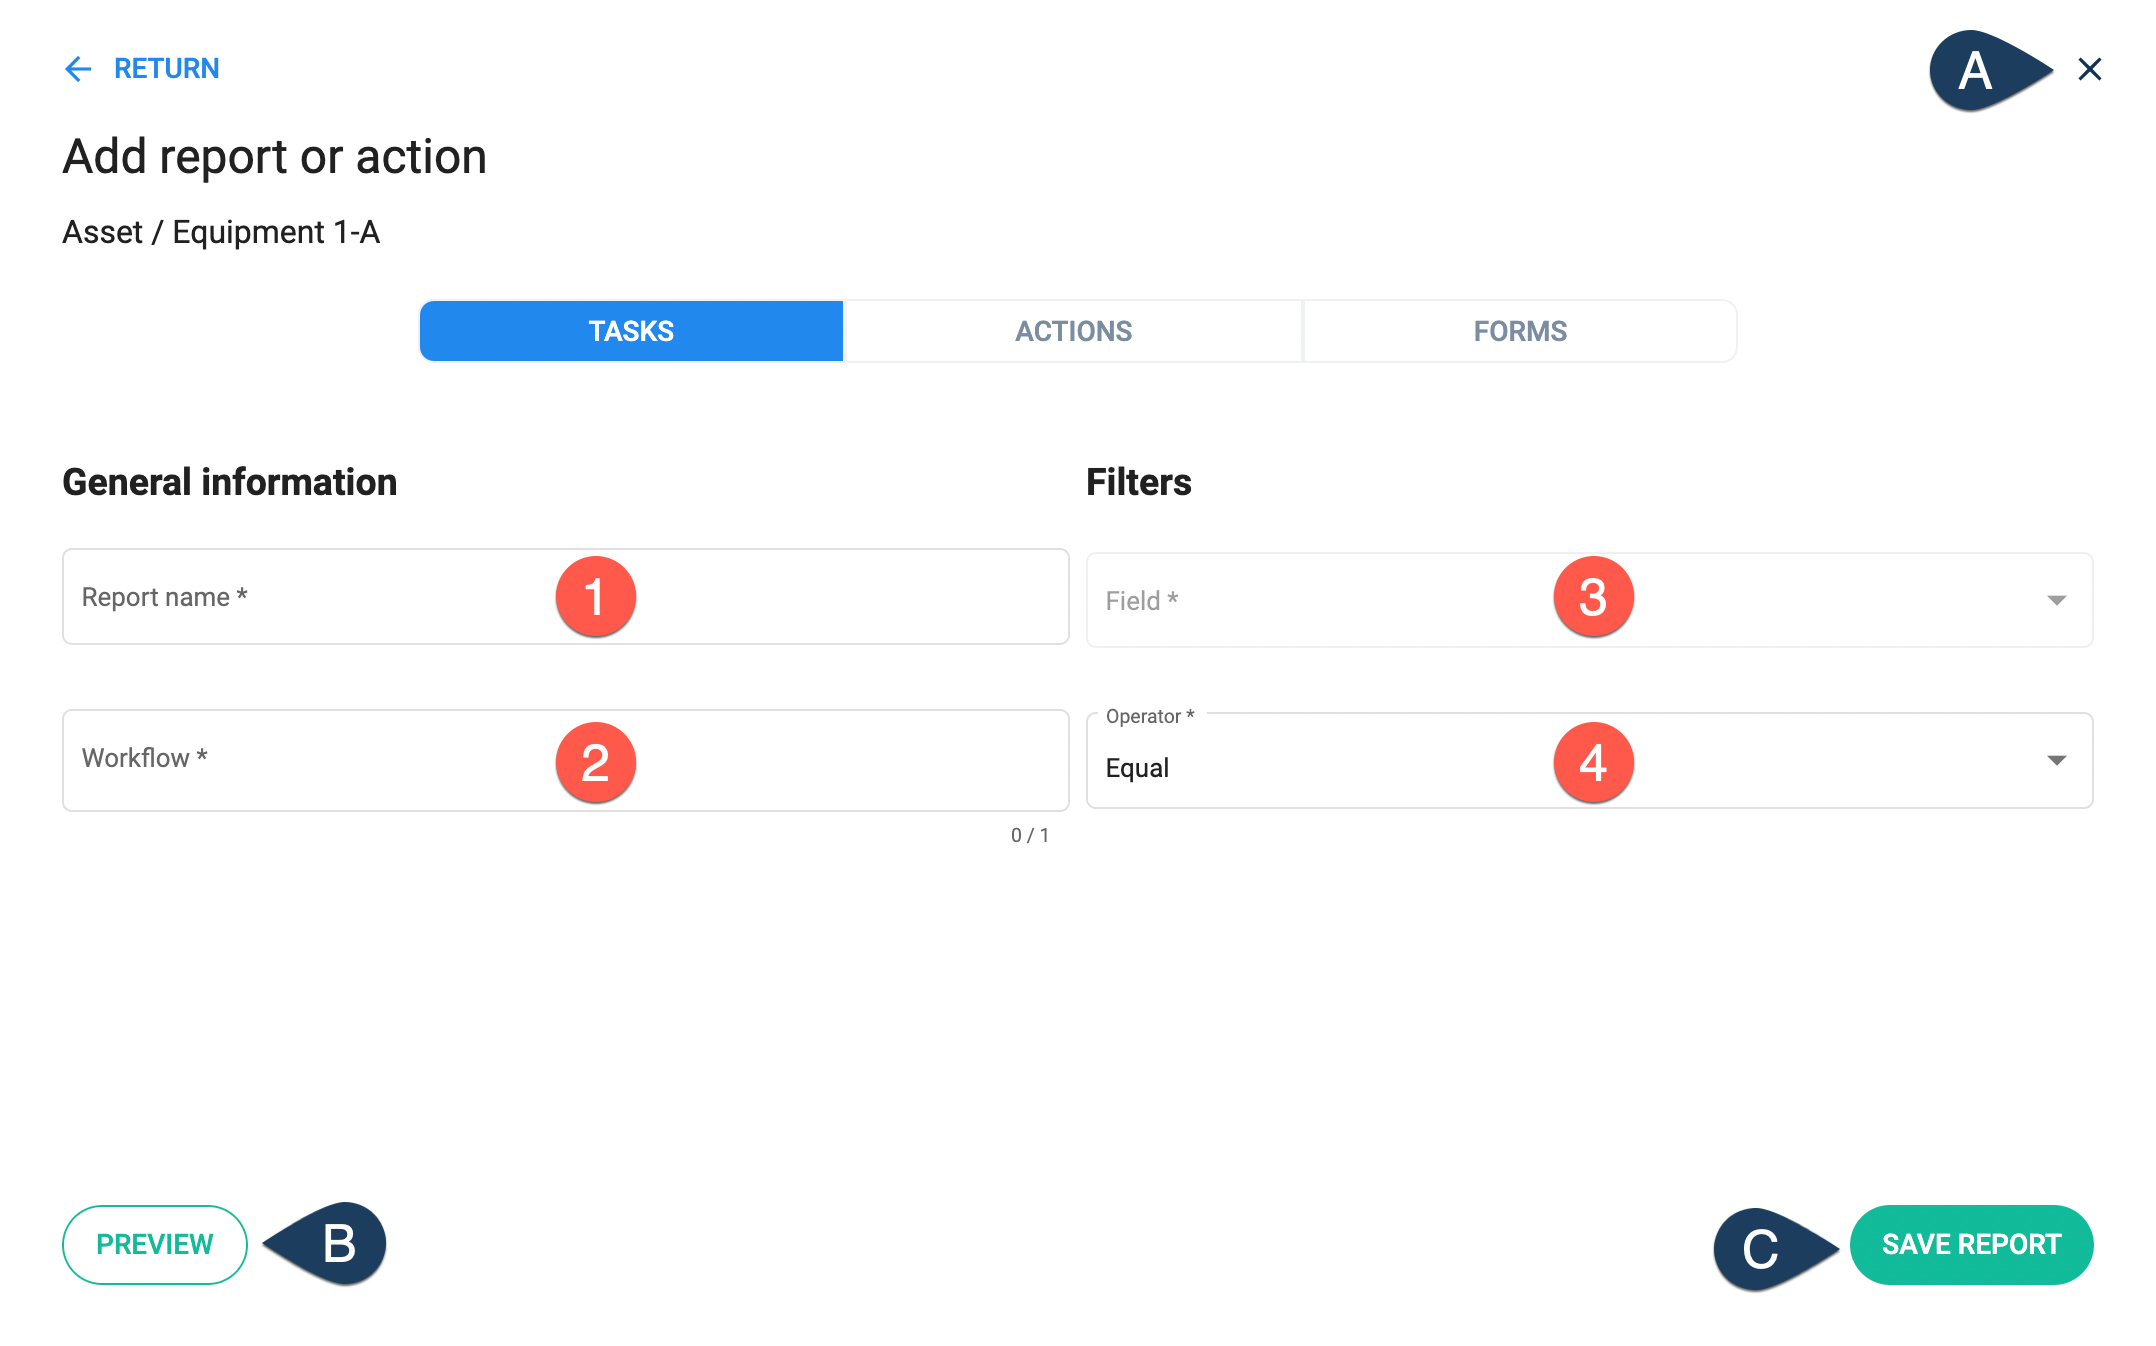Viewport: 2156px width, 1346px height.
Task: Select the TASKS tab
Action: click(631, 331)
